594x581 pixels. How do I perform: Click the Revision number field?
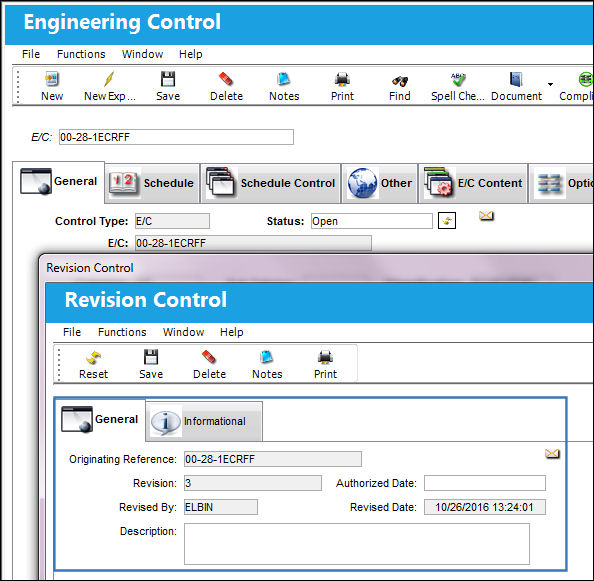click(x=253, y=483)
